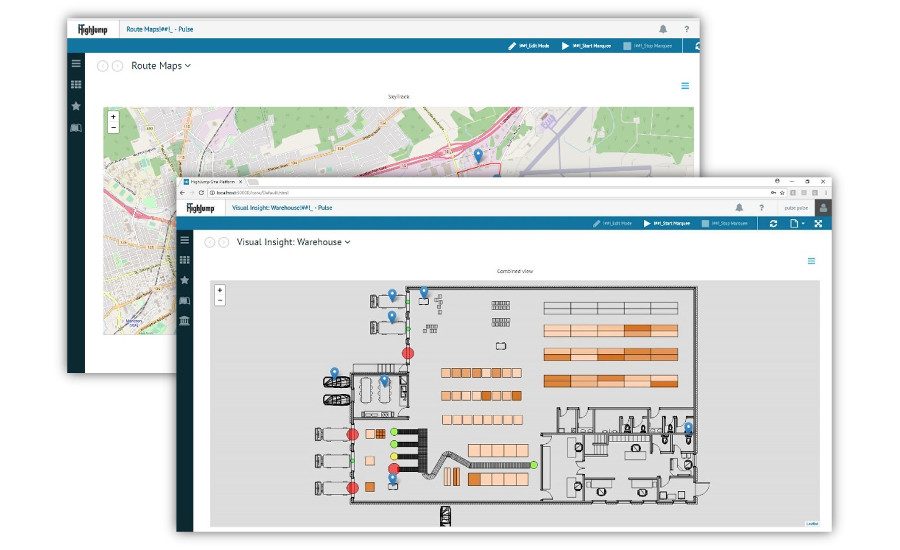Open apps grid icon in Visual Insight sidebar

pyautogui.click(x=184, y=260)
